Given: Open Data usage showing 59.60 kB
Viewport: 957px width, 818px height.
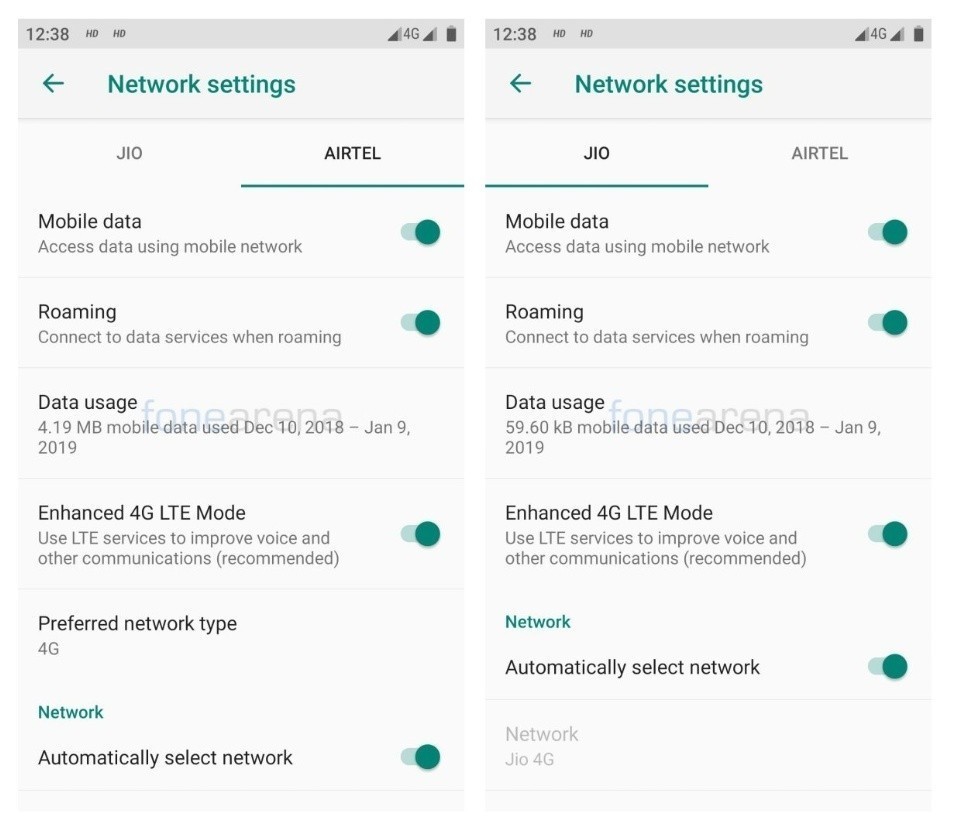Looking at the screenshot, I should pyautogui.click(x=708, y=424).
